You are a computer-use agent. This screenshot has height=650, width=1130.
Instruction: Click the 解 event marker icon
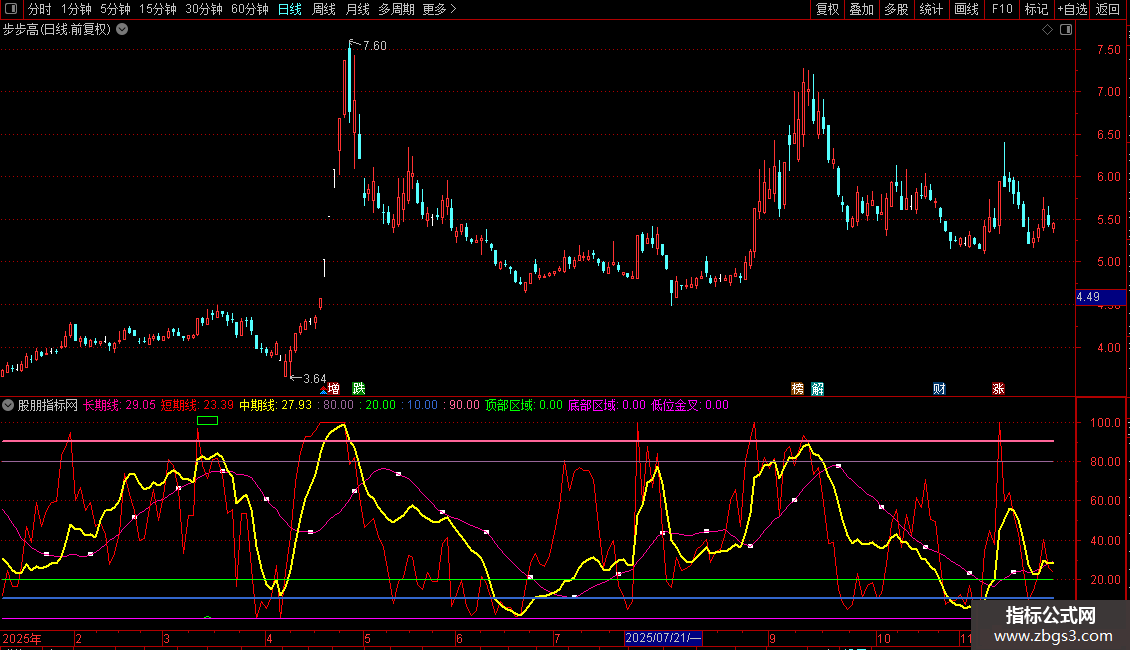pyautogui.click(x=818, y=388)
